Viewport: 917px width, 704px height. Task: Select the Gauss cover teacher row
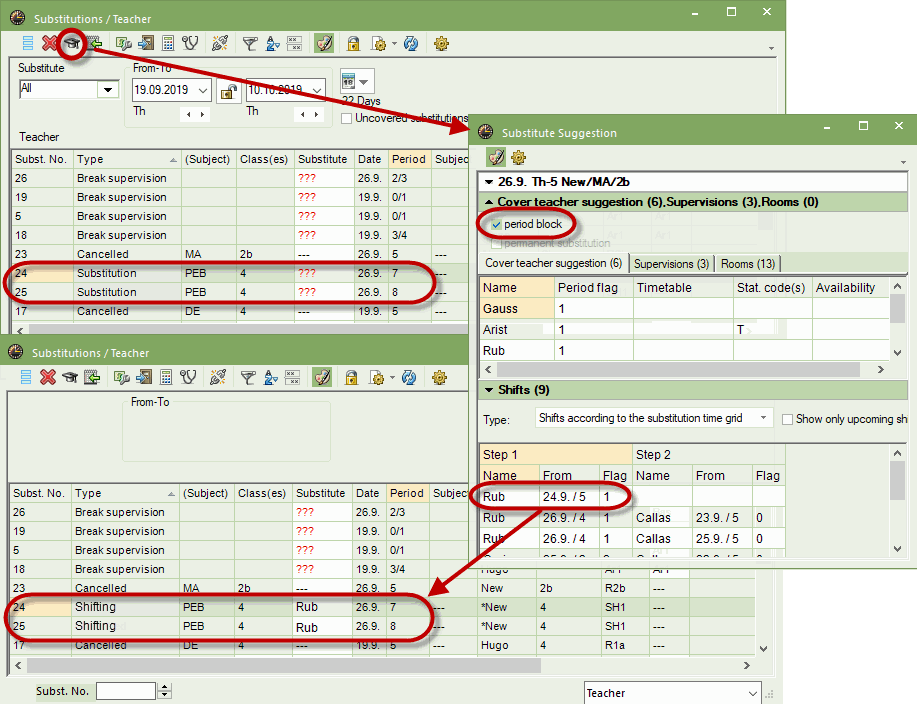tap(684, 309)
